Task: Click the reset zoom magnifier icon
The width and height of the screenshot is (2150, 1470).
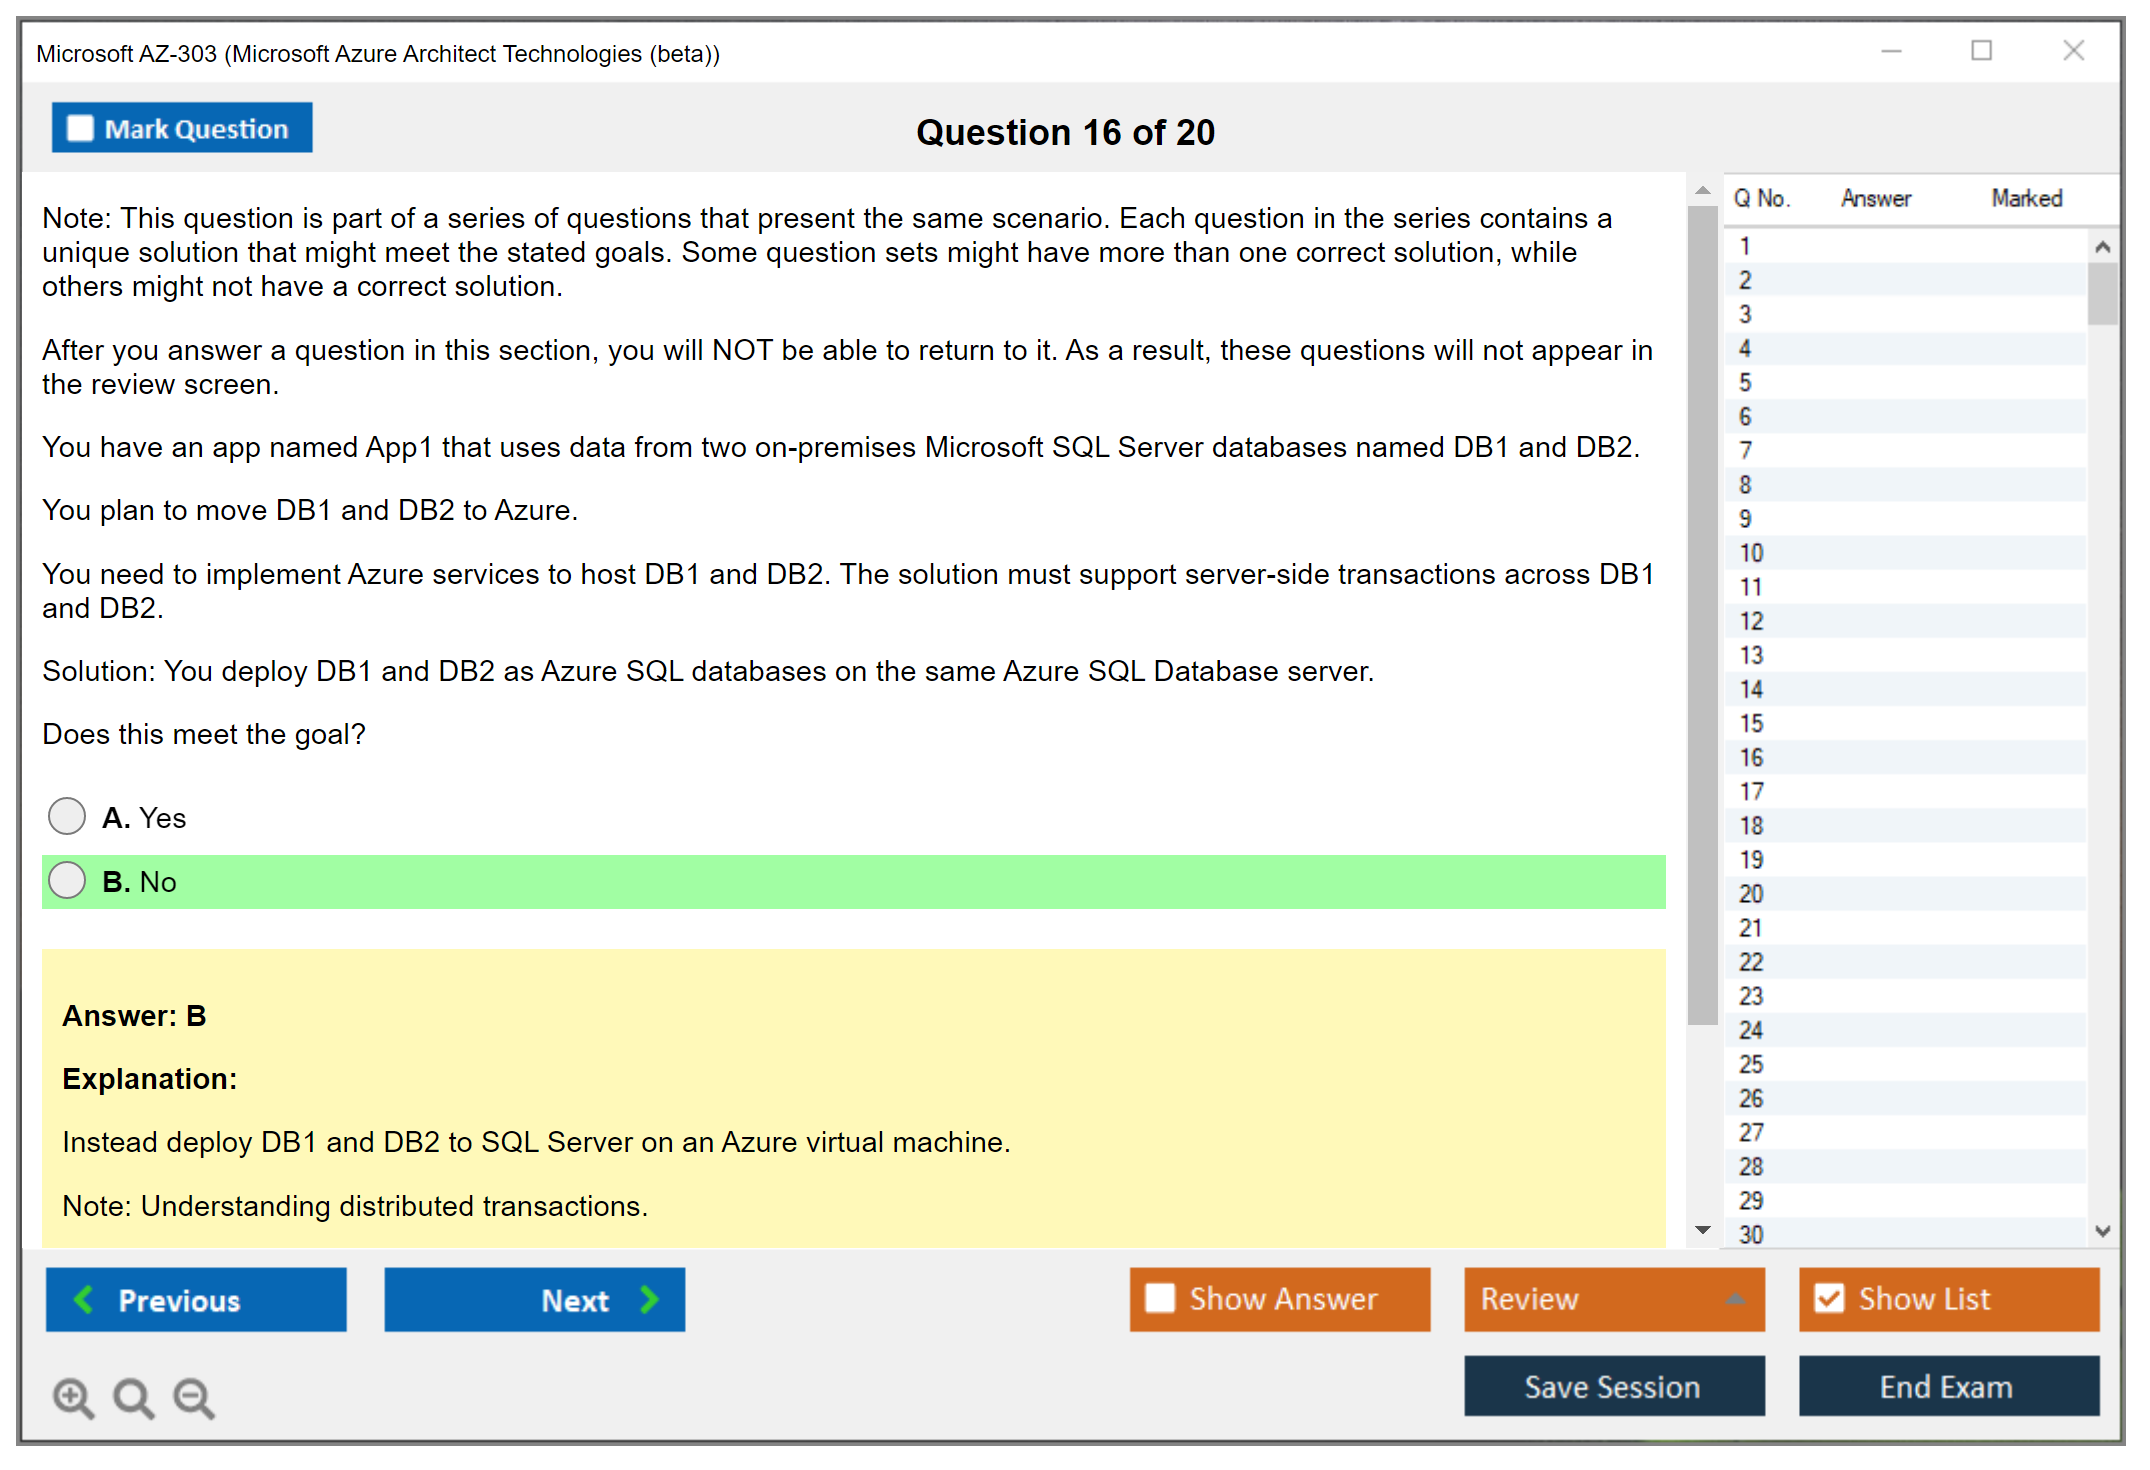Action: tap(133, 1397)
